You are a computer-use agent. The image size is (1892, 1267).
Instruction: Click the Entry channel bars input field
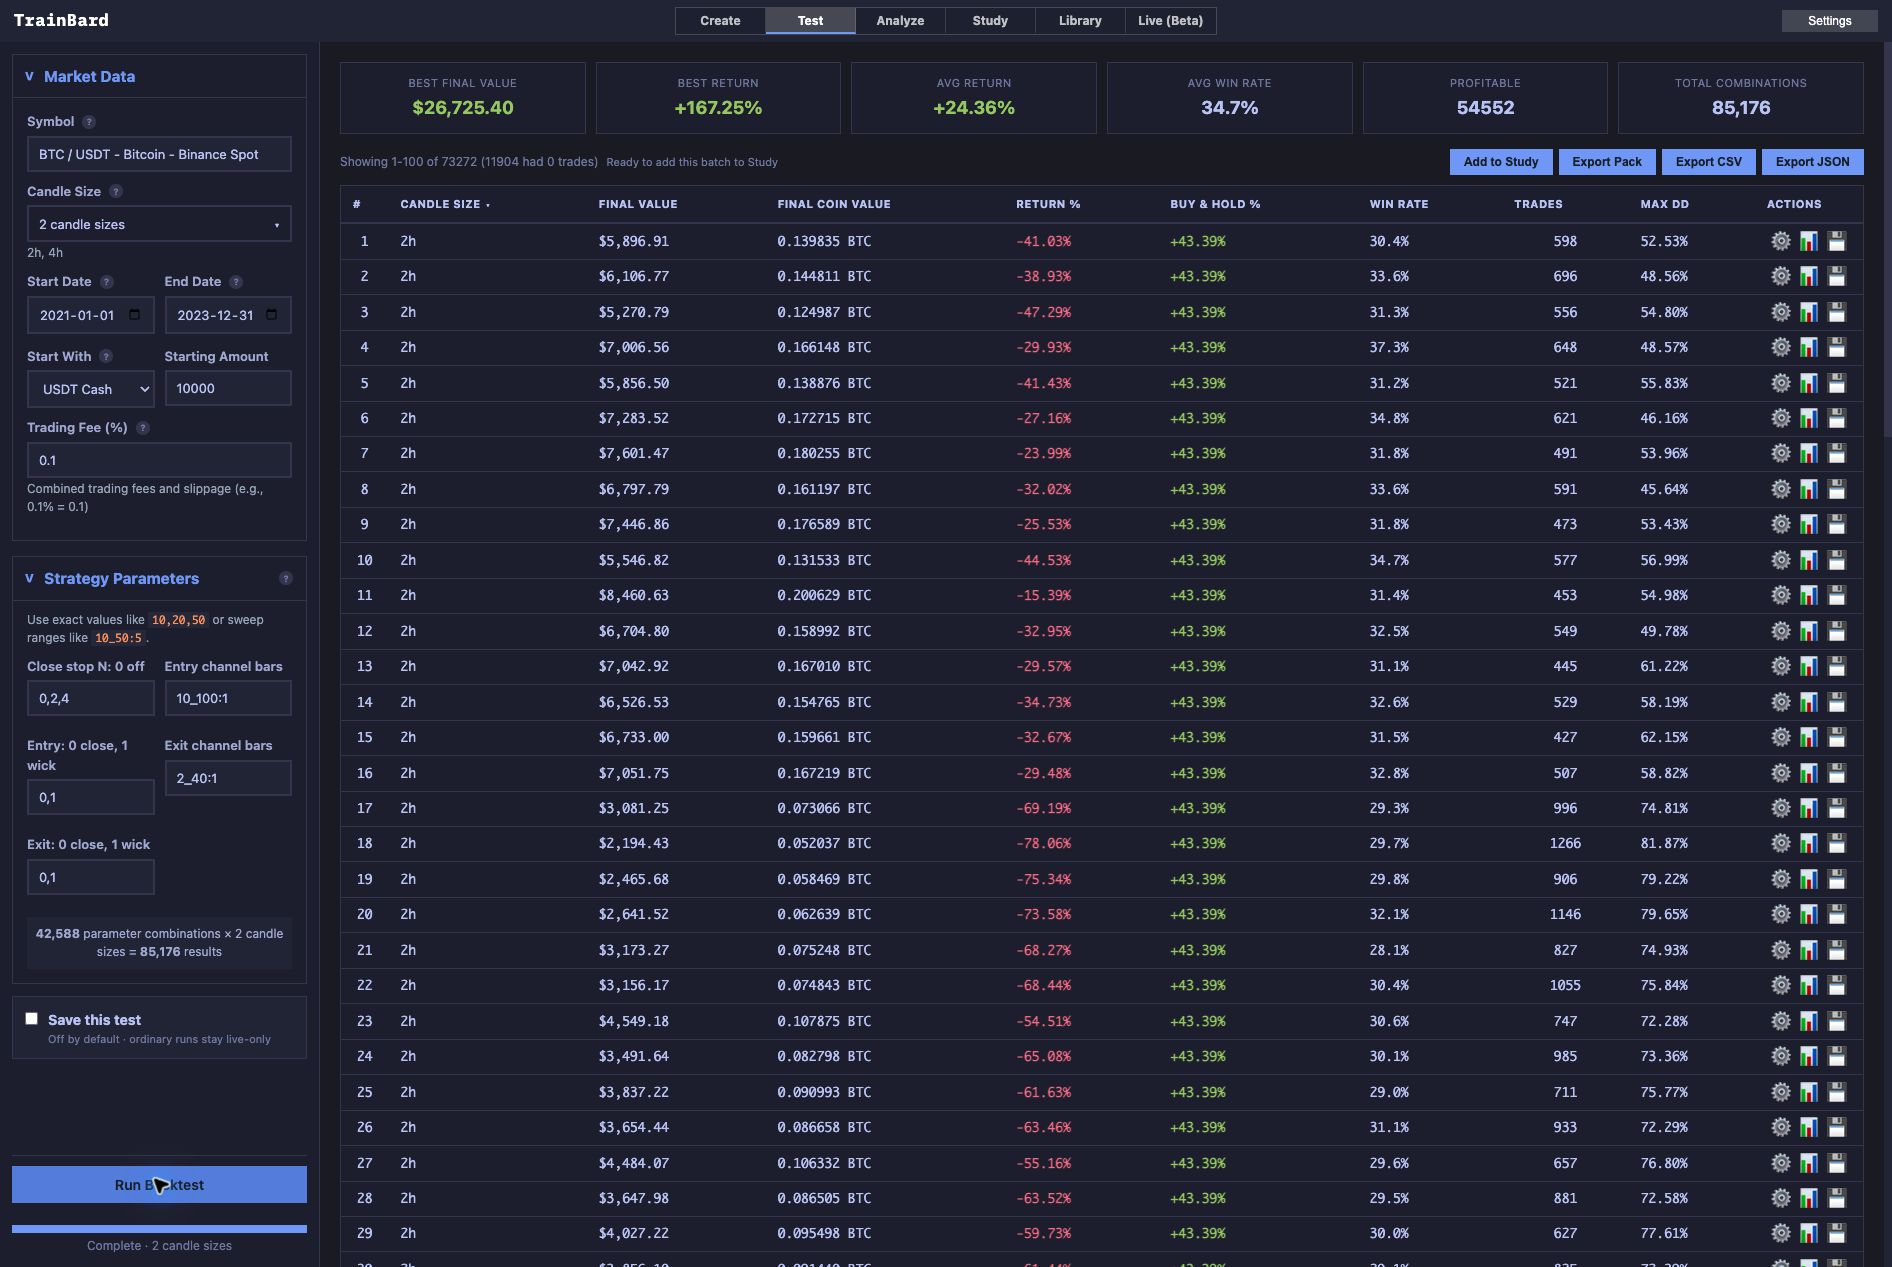228,698
